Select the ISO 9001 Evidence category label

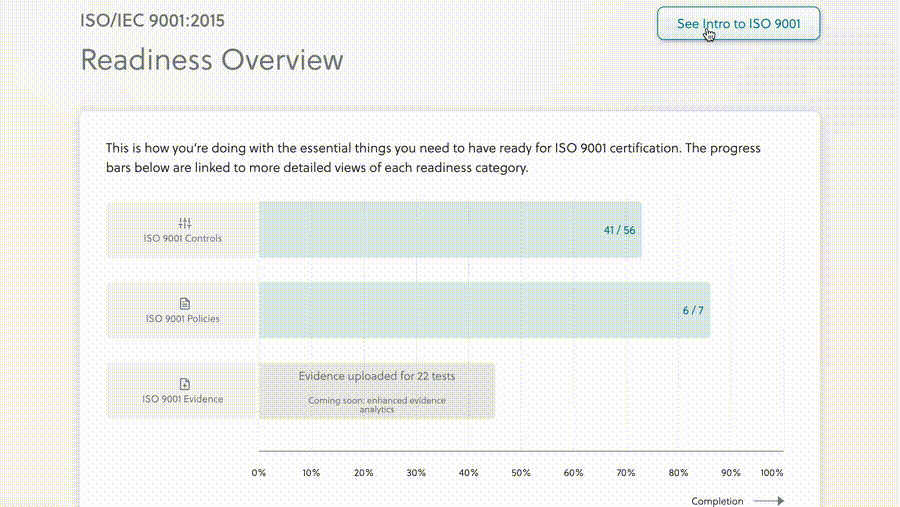183,399
